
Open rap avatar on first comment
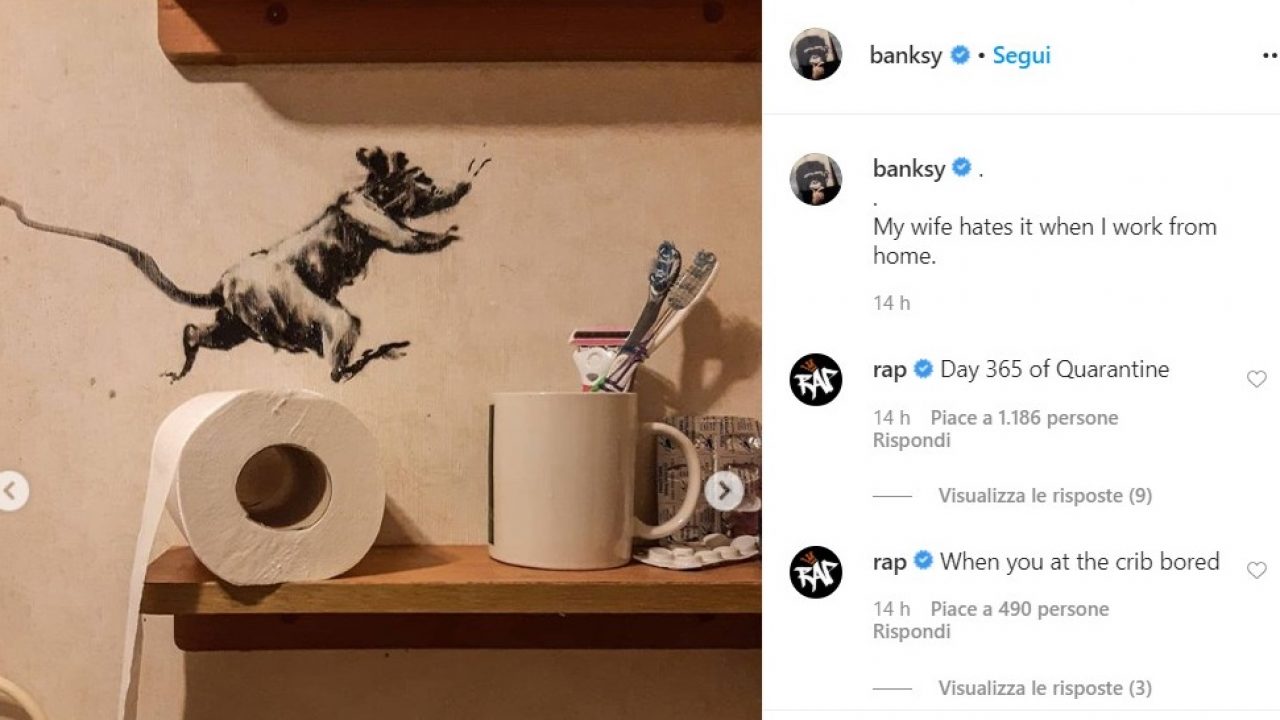click(x=815, y=379)
